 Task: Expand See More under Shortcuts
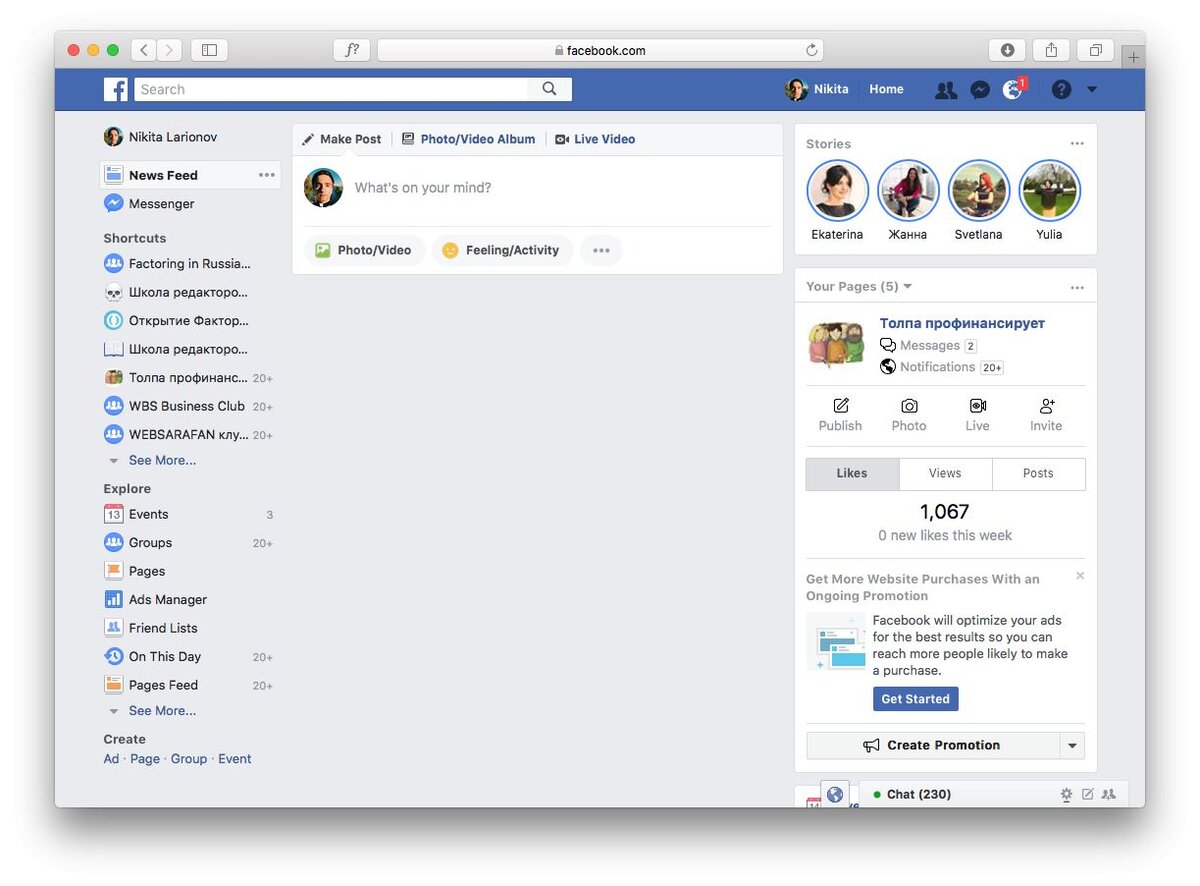(162, 460)
